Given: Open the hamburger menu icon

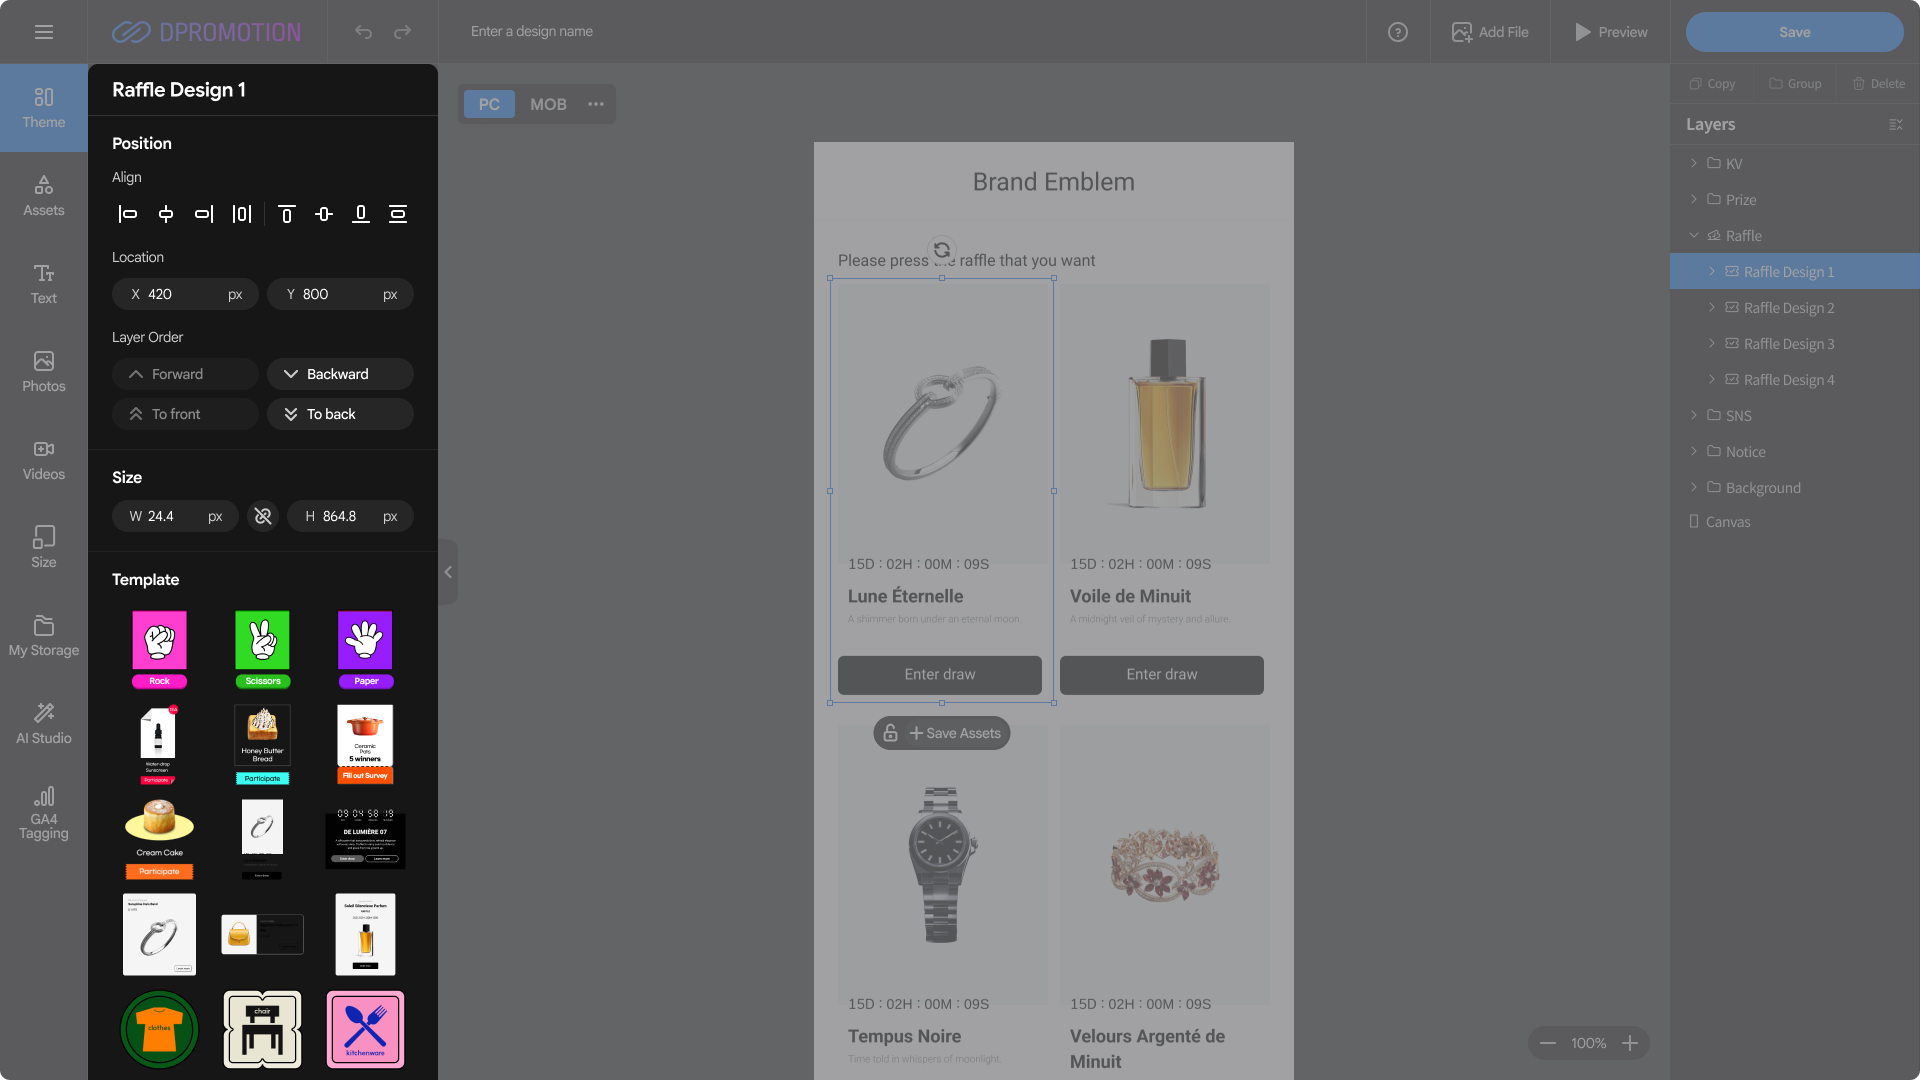Looking at the screenshot, I should coord(43,32).
